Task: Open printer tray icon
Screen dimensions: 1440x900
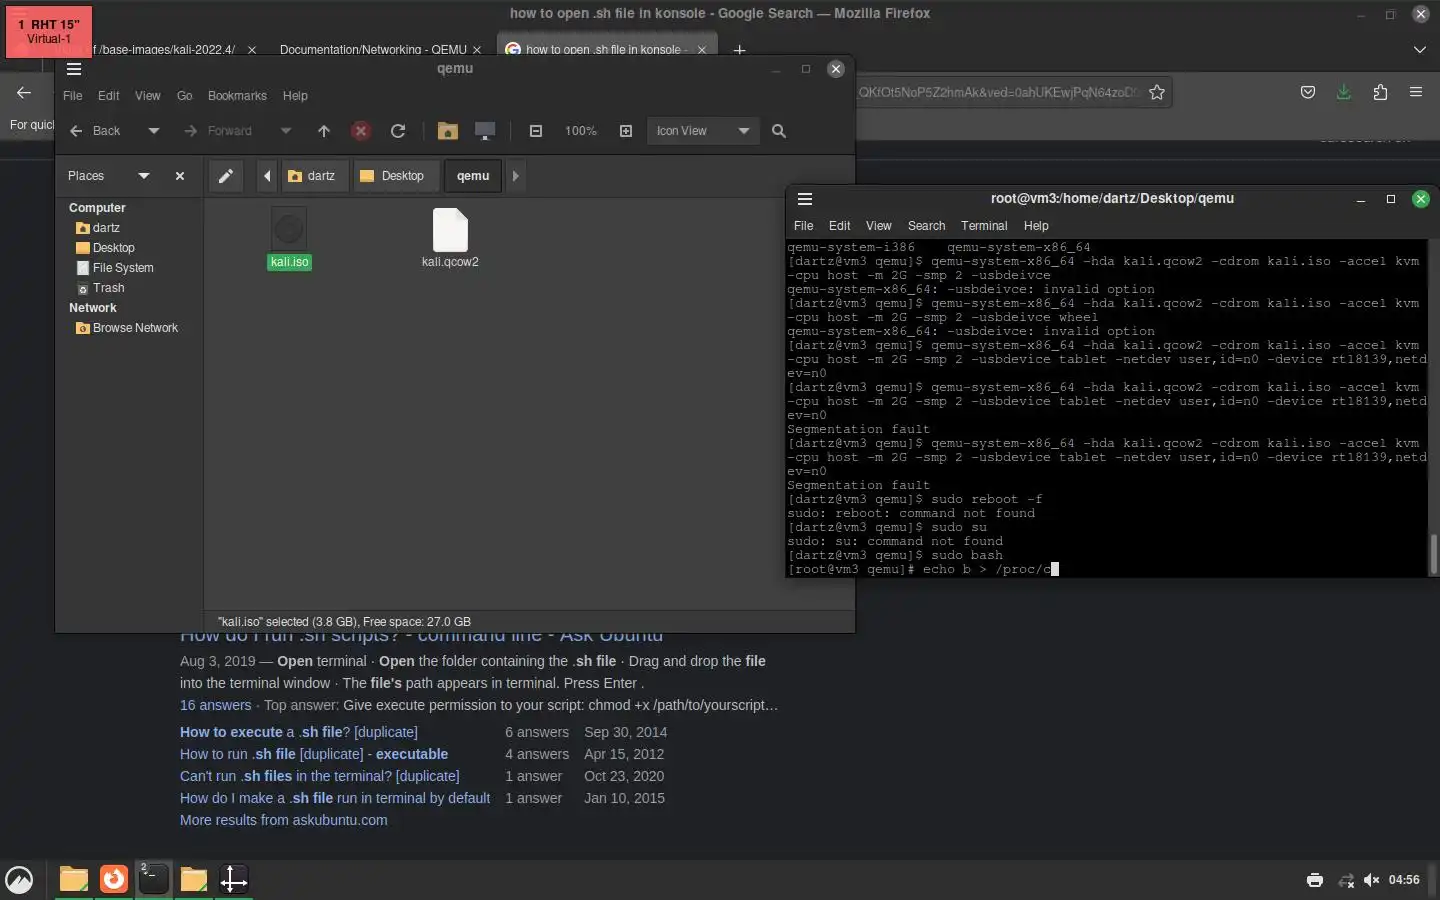Action: [1315, 880]
